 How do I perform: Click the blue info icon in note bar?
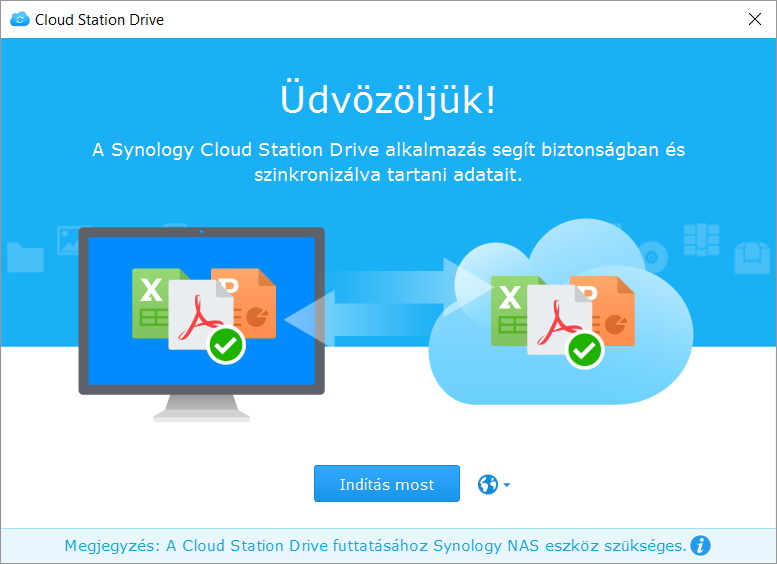click(700, 545)
